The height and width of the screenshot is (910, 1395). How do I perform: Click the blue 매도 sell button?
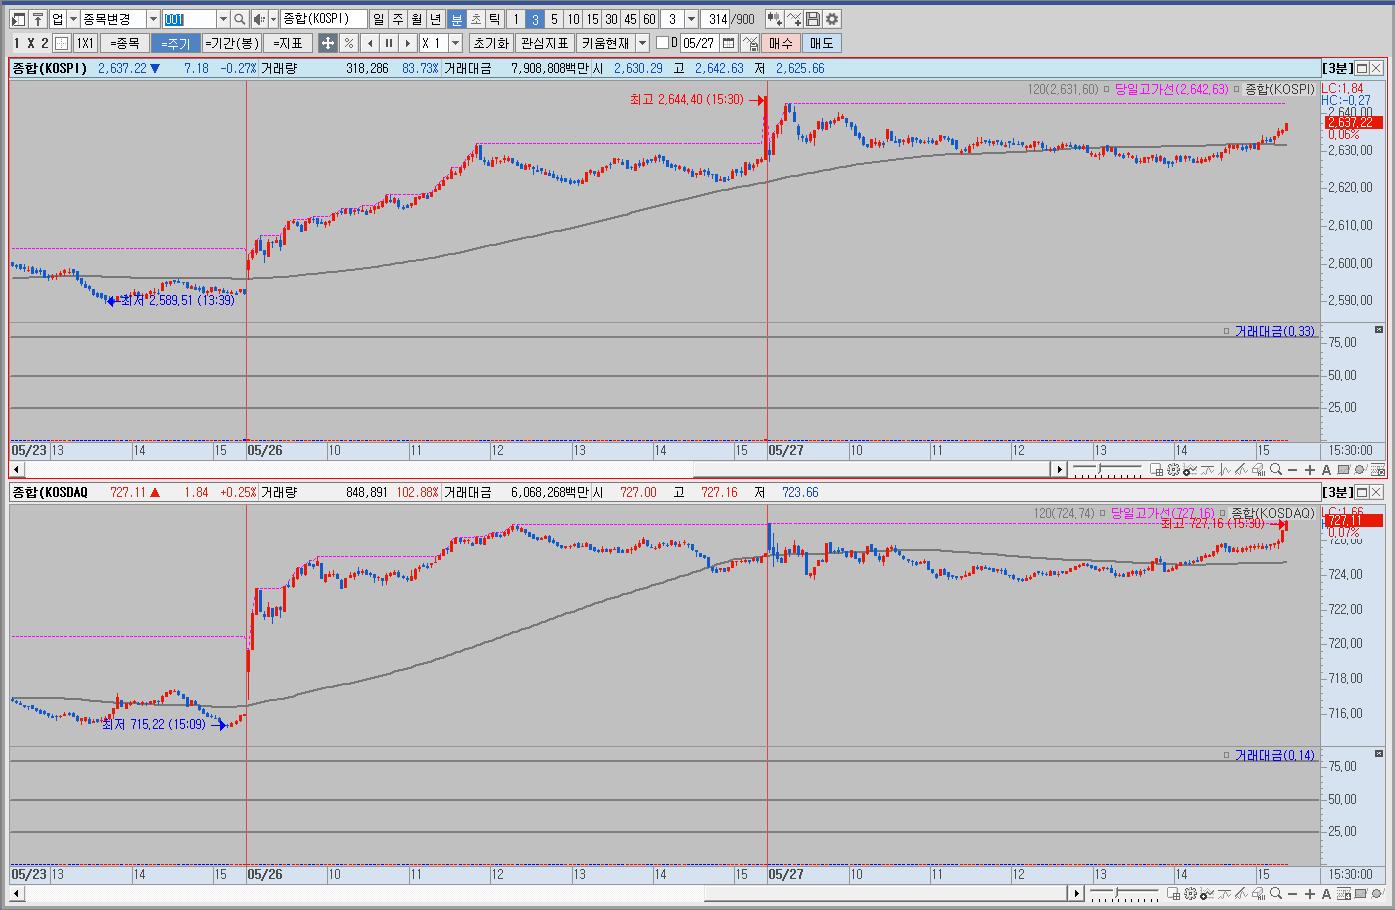tap(821, 43)
